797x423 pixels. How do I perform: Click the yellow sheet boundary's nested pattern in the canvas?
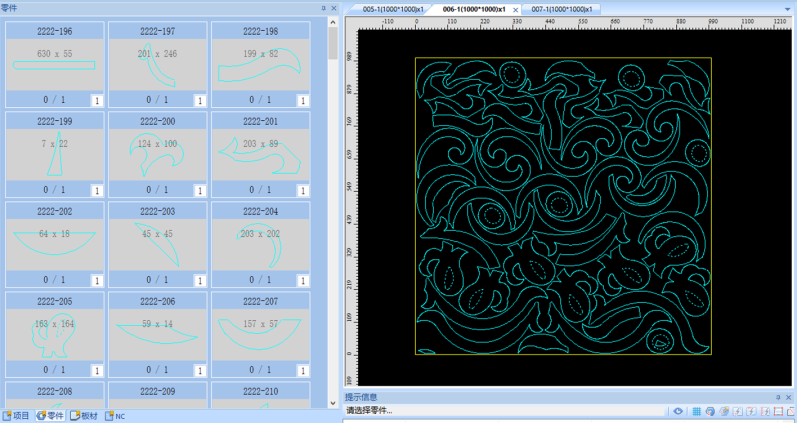click(x=563, y=206)
